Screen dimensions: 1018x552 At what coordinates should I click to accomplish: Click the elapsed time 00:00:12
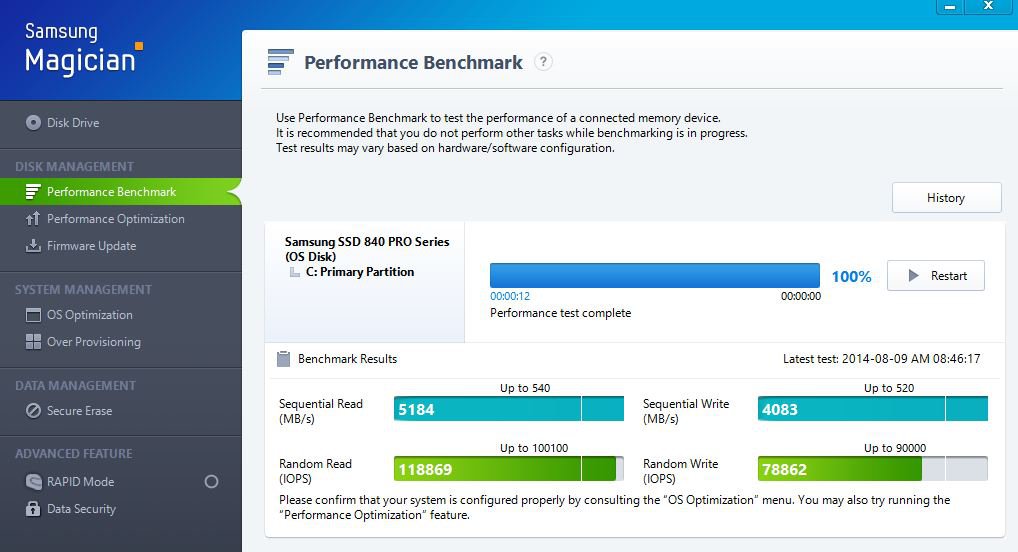[510, 296]
